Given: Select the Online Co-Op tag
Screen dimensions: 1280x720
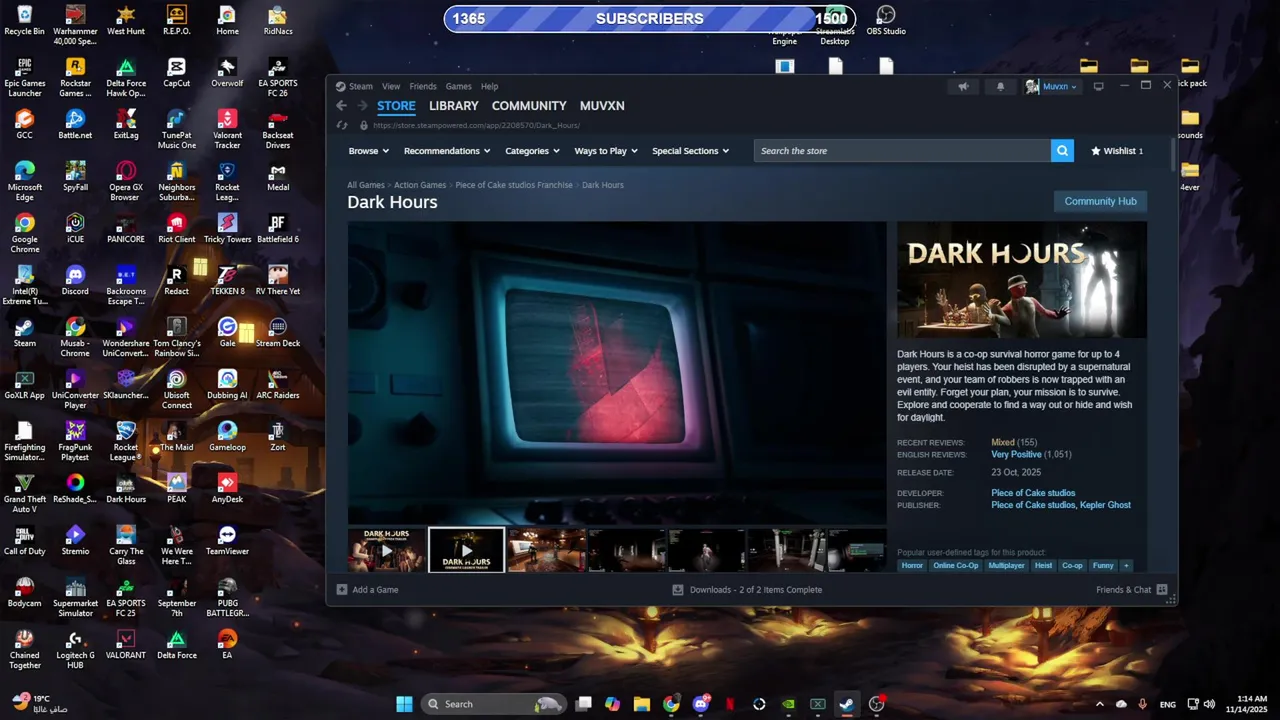Looking at the screenshot, I should (956, 566).
